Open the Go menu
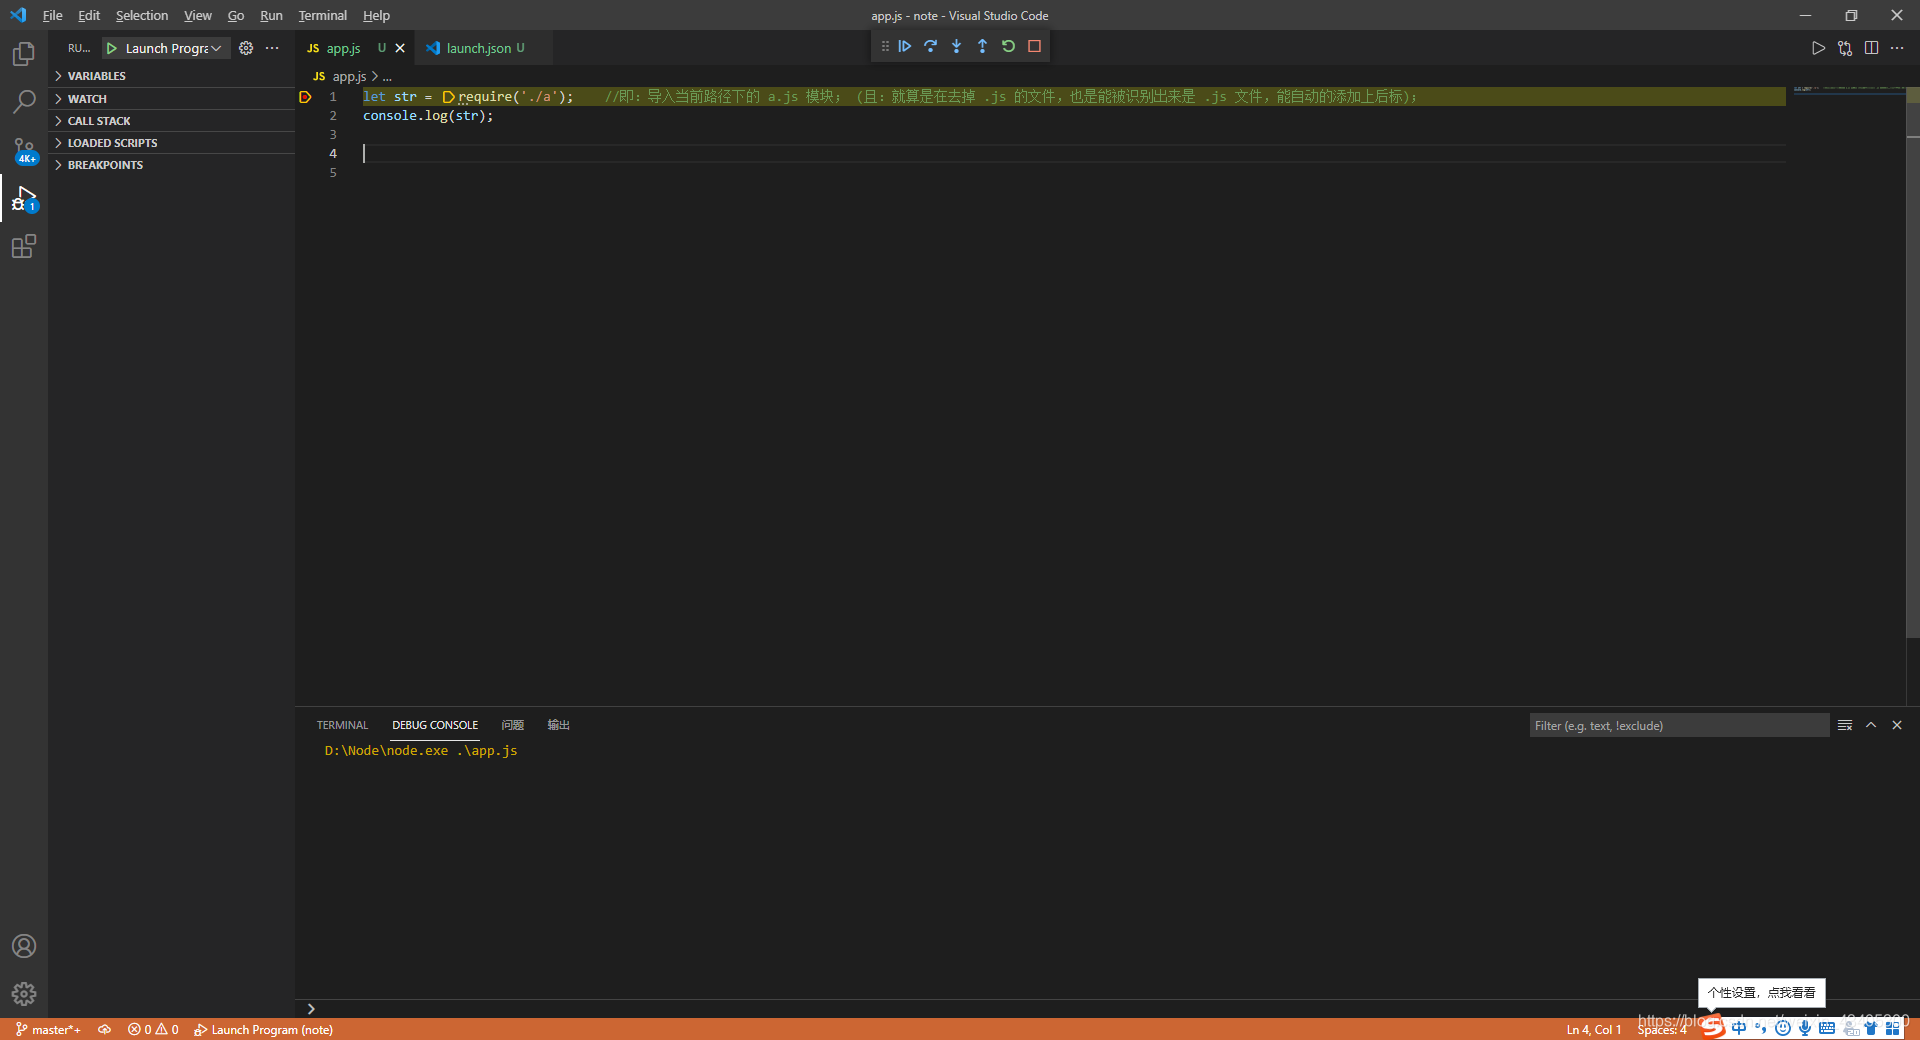Viewport: 1920px width, 1040px height. click(235, 15)
